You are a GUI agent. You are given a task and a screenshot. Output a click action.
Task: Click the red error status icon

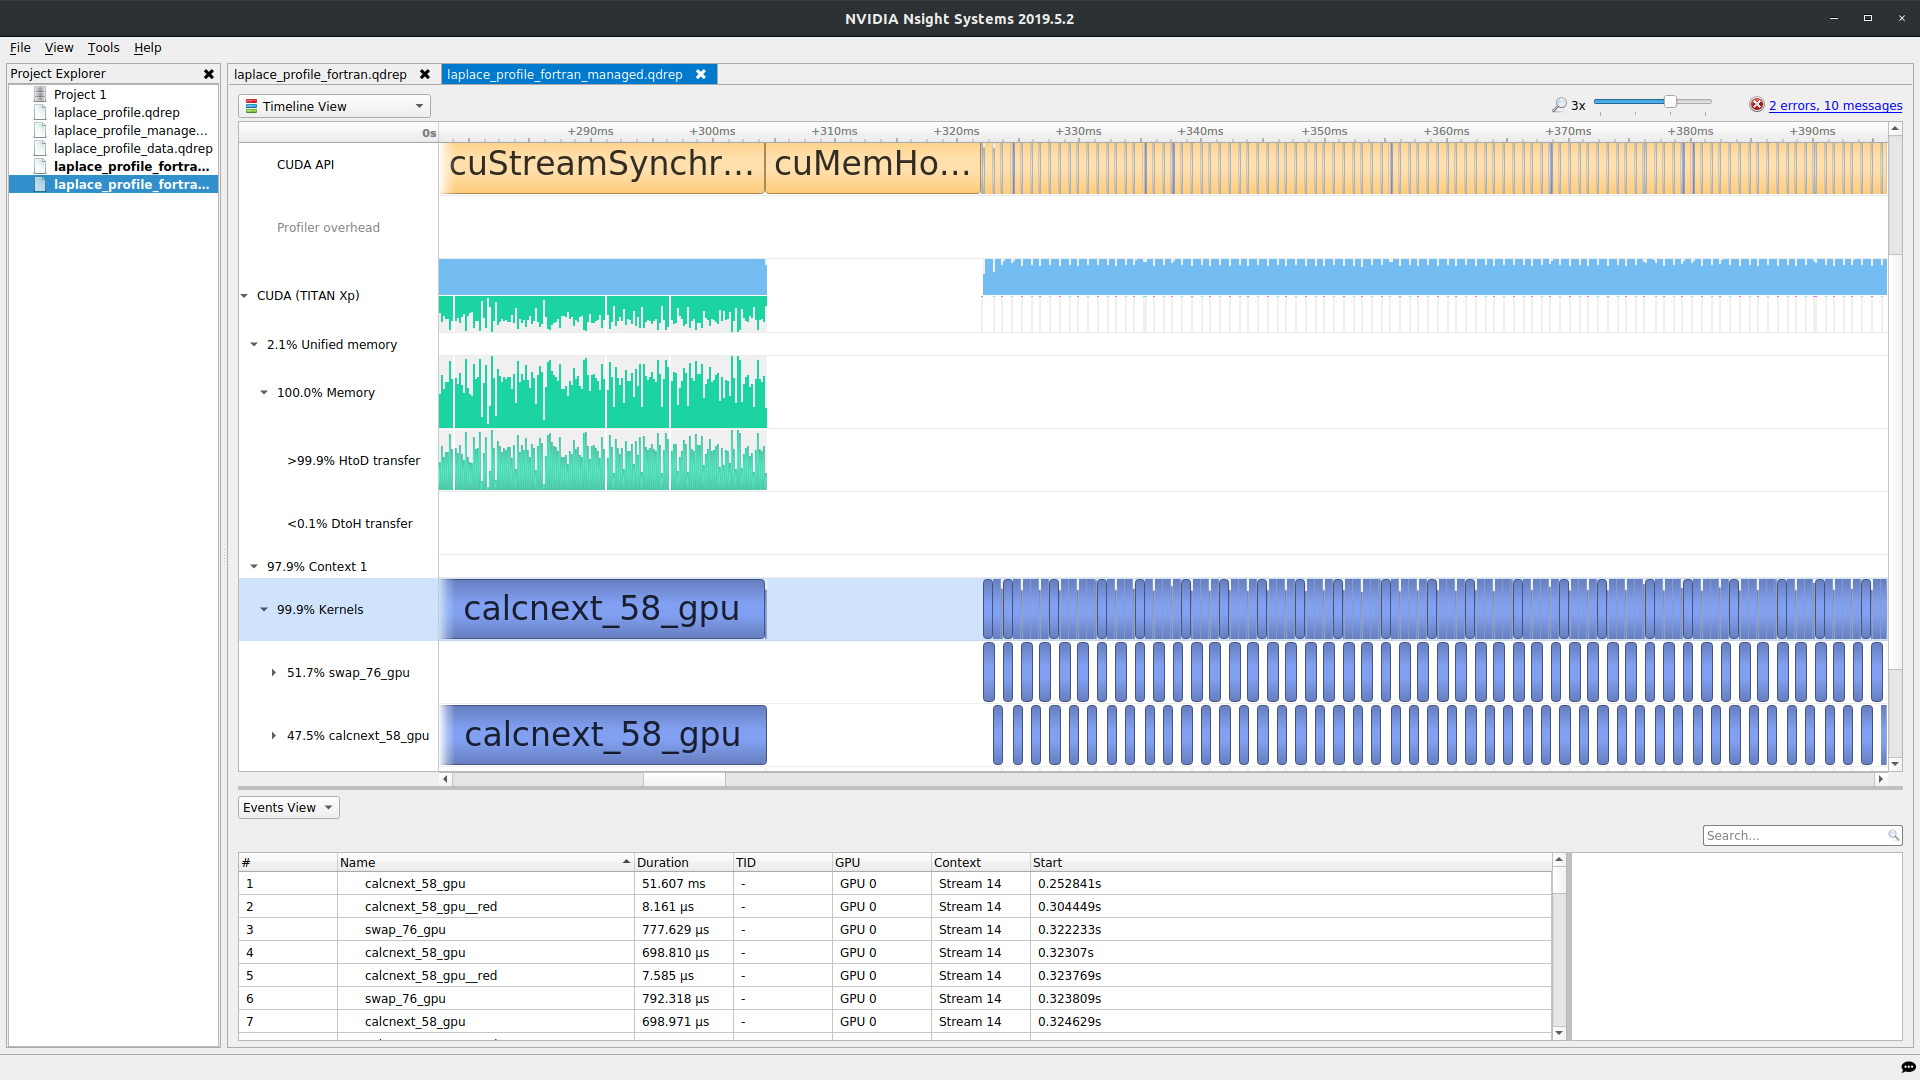1756,105
